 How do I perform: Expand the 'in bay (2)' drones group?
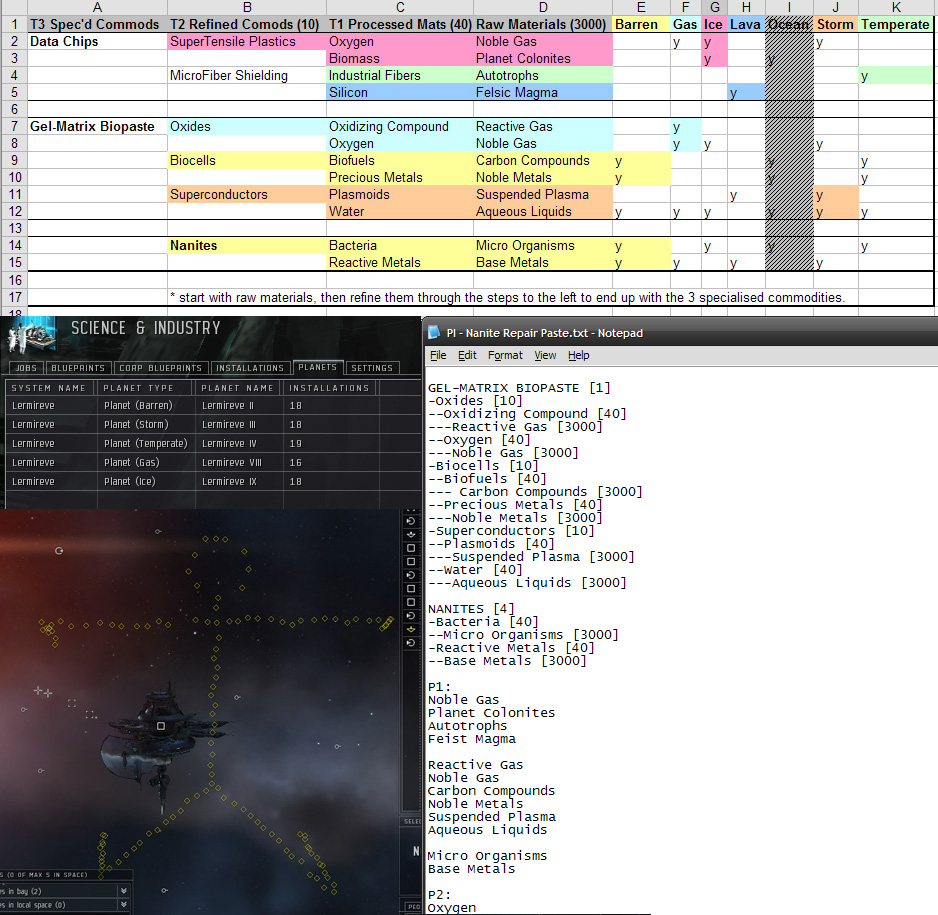124,890
